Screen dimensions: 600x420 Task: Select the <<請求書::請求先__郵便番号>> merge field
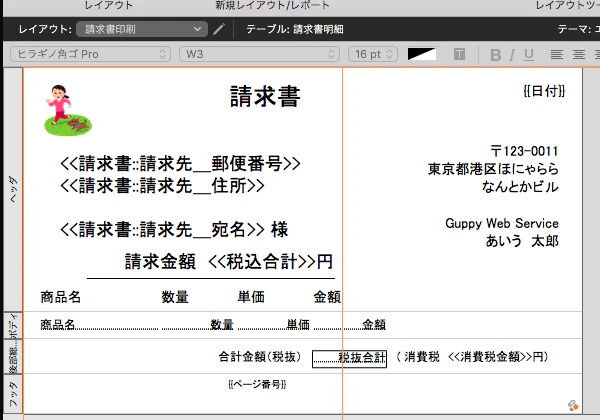180,163
